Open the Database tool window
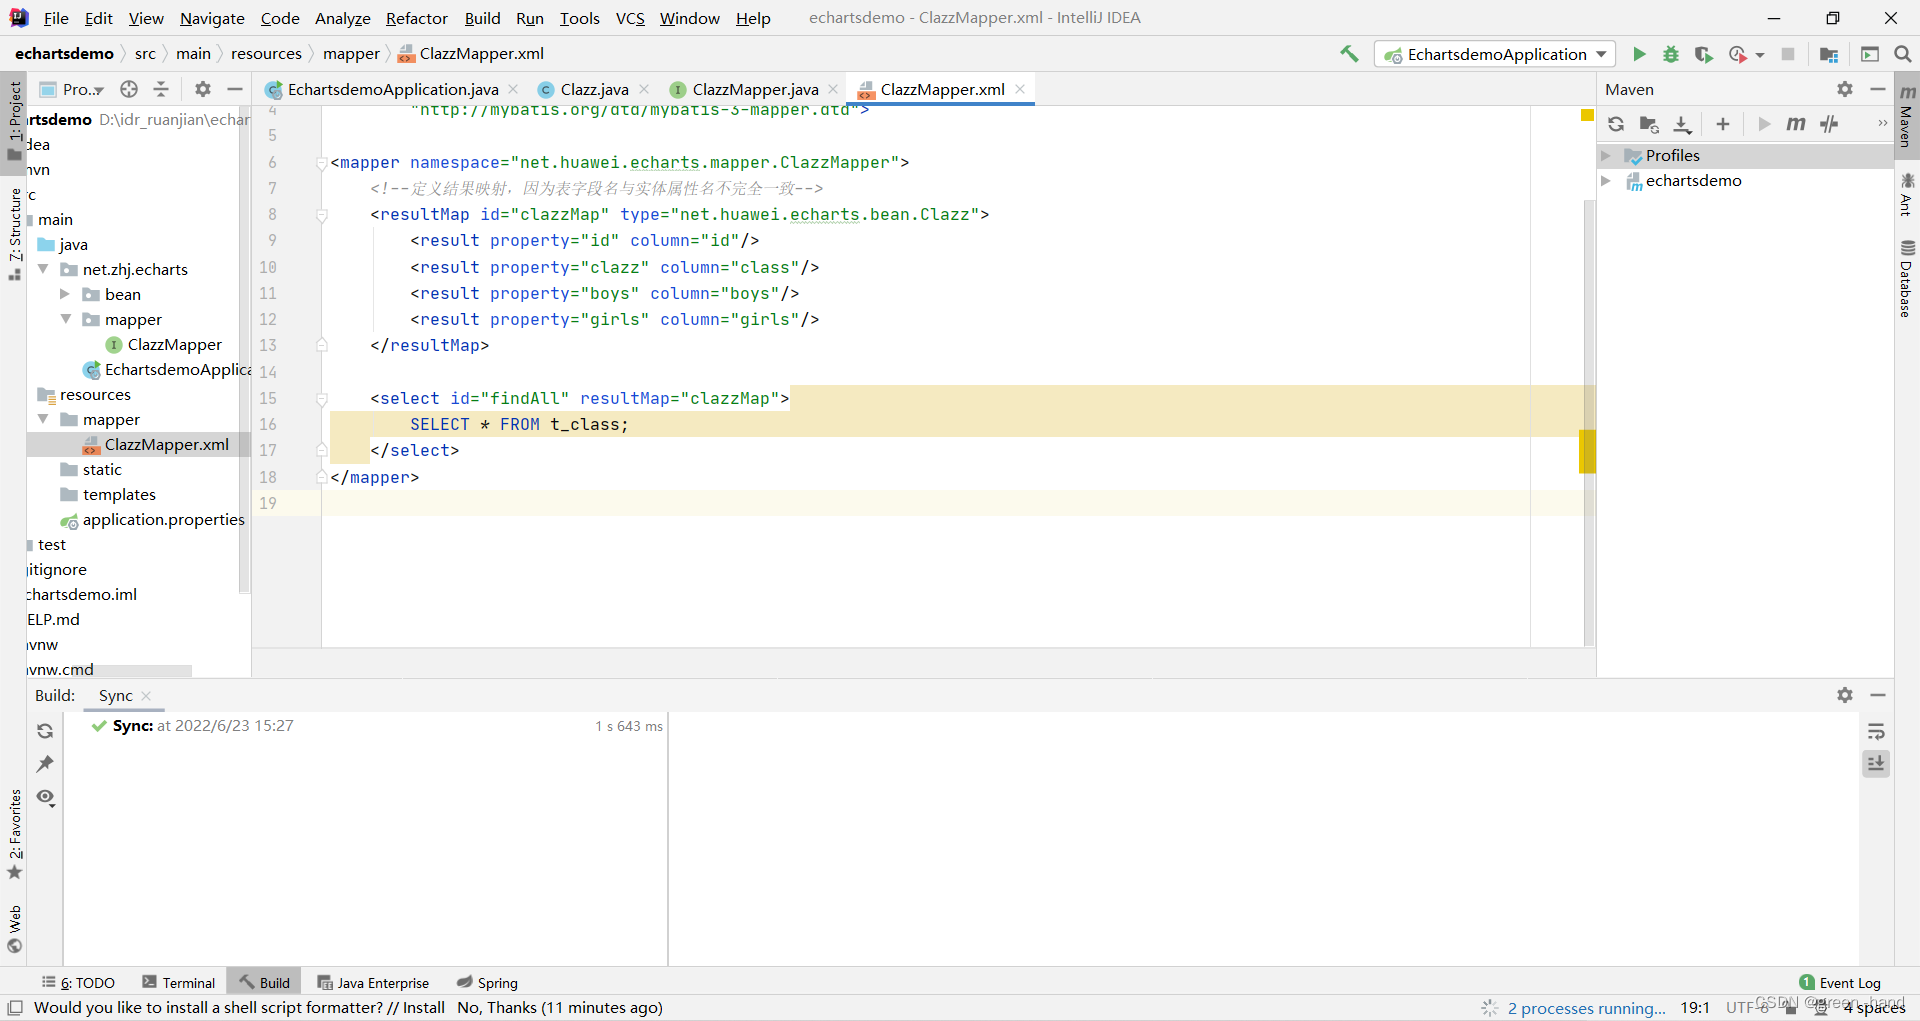 [1908, 276]
